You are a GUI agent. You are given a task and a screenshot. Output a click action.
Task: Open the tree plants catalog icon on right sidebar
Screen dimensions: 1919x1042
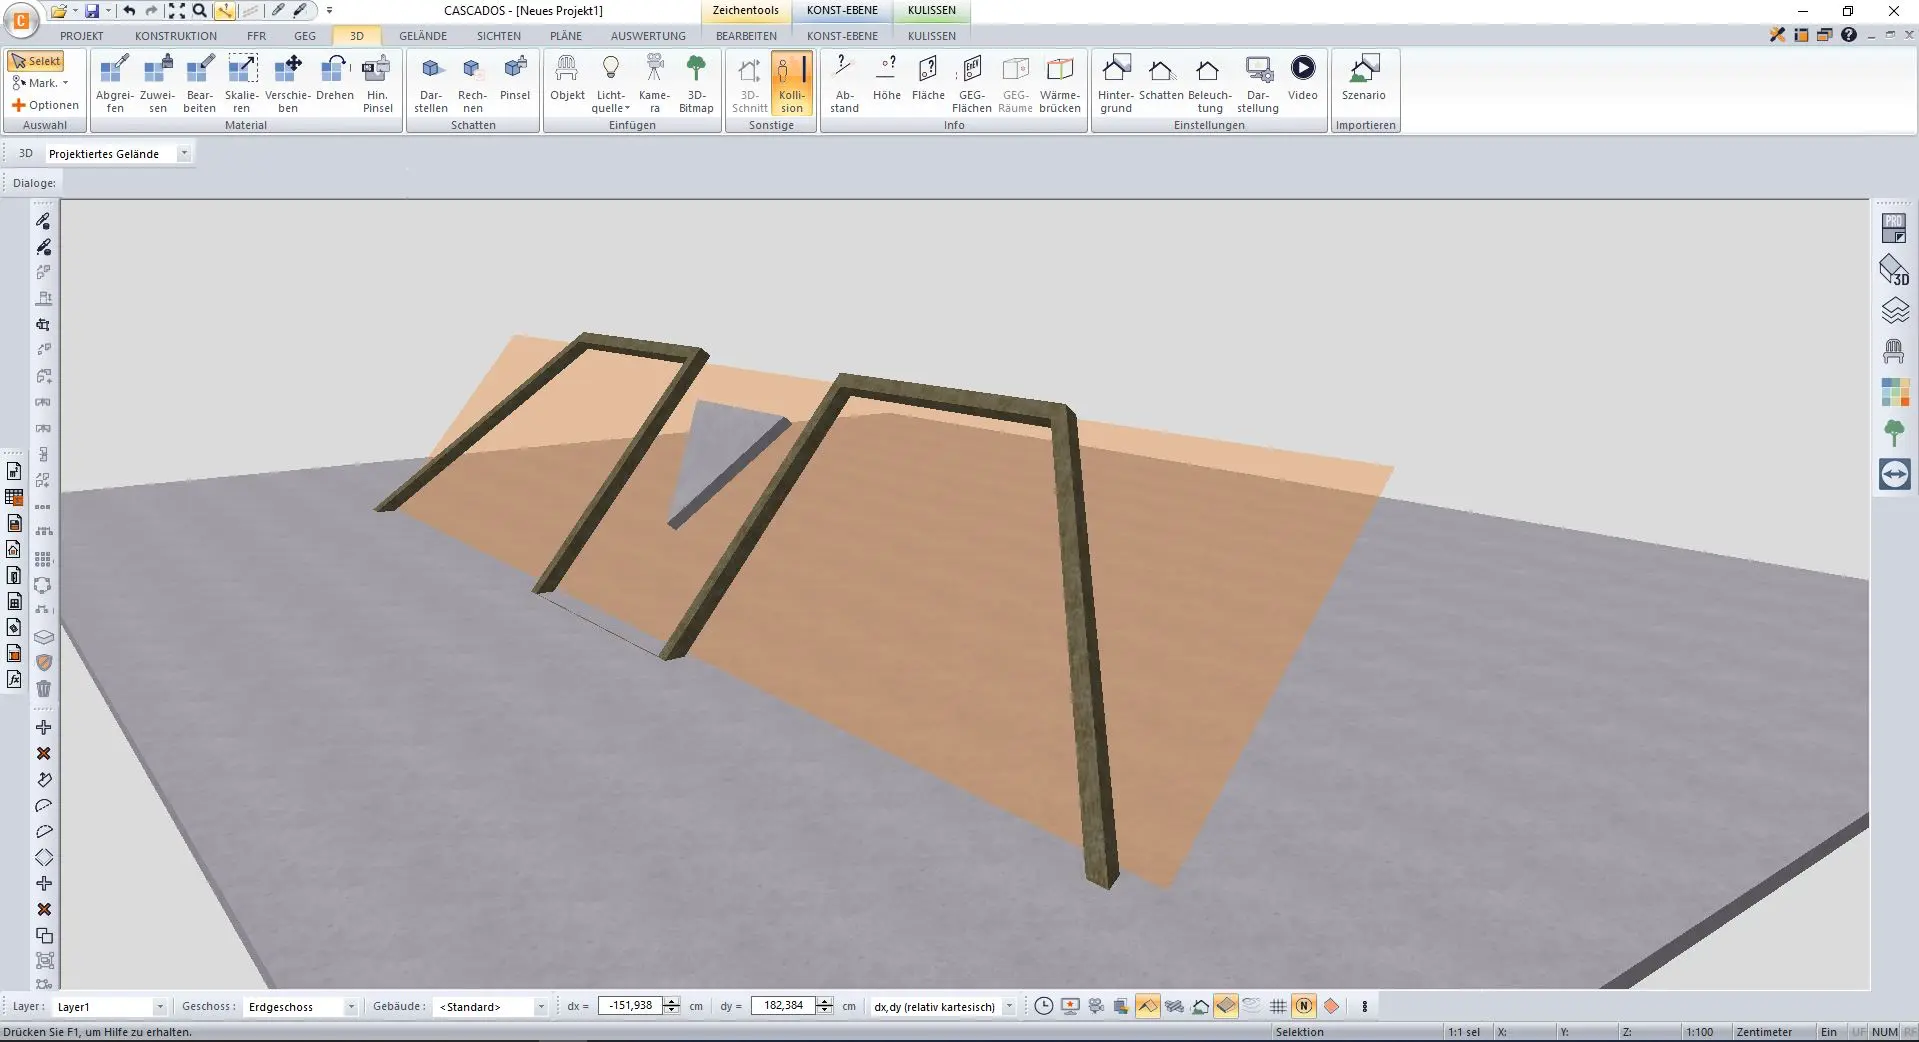coord(1894,433)
